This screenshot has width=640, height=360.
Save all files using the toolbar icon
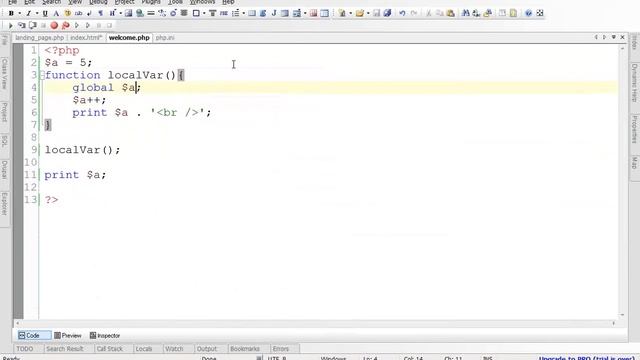[x=387, y=13]
